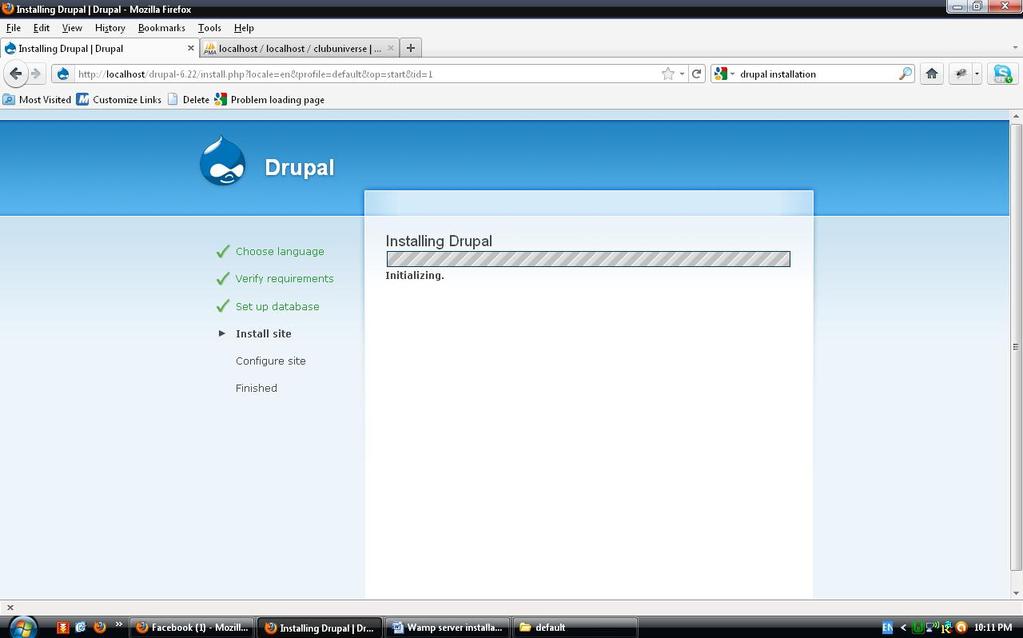
Task: Open the Tools menu
Action: [209, 28]
